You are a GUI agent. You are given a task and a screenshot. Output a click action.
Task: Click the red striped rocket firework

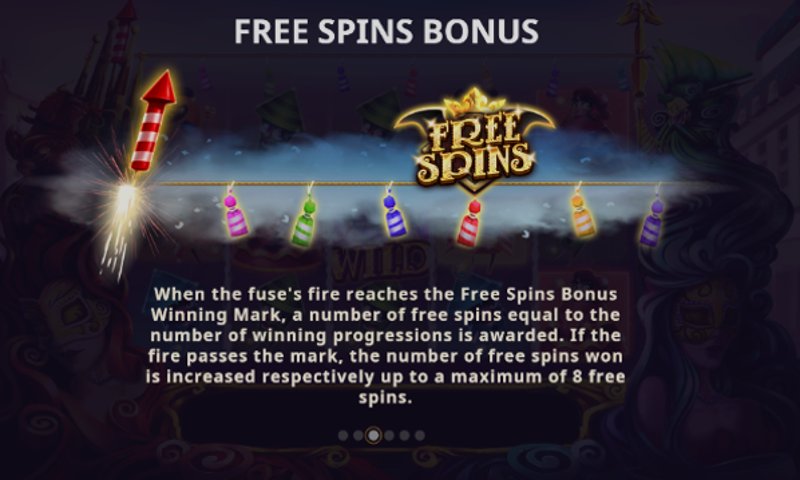[x=154, y=121]
